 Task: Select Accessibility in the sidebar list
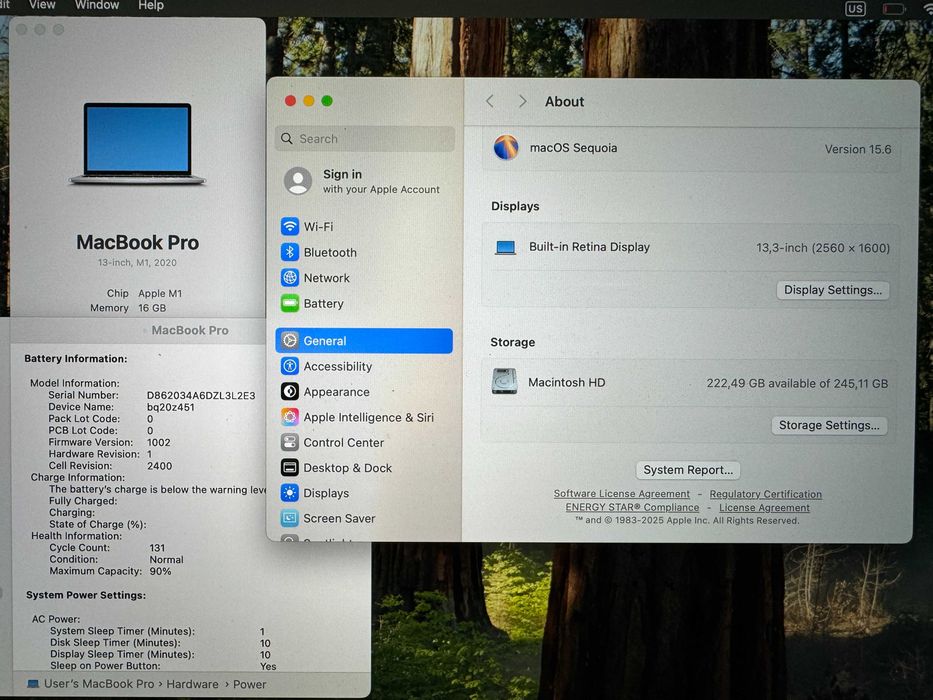coord(364,366)
